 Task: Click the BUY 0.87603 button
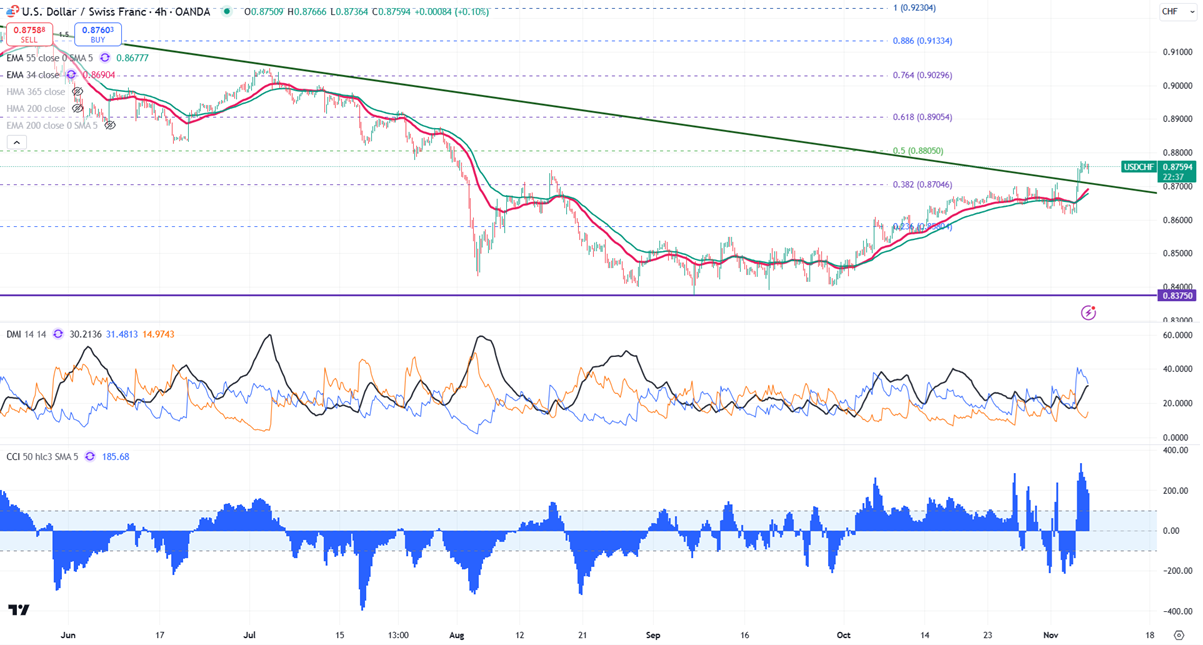click(96, 36)
